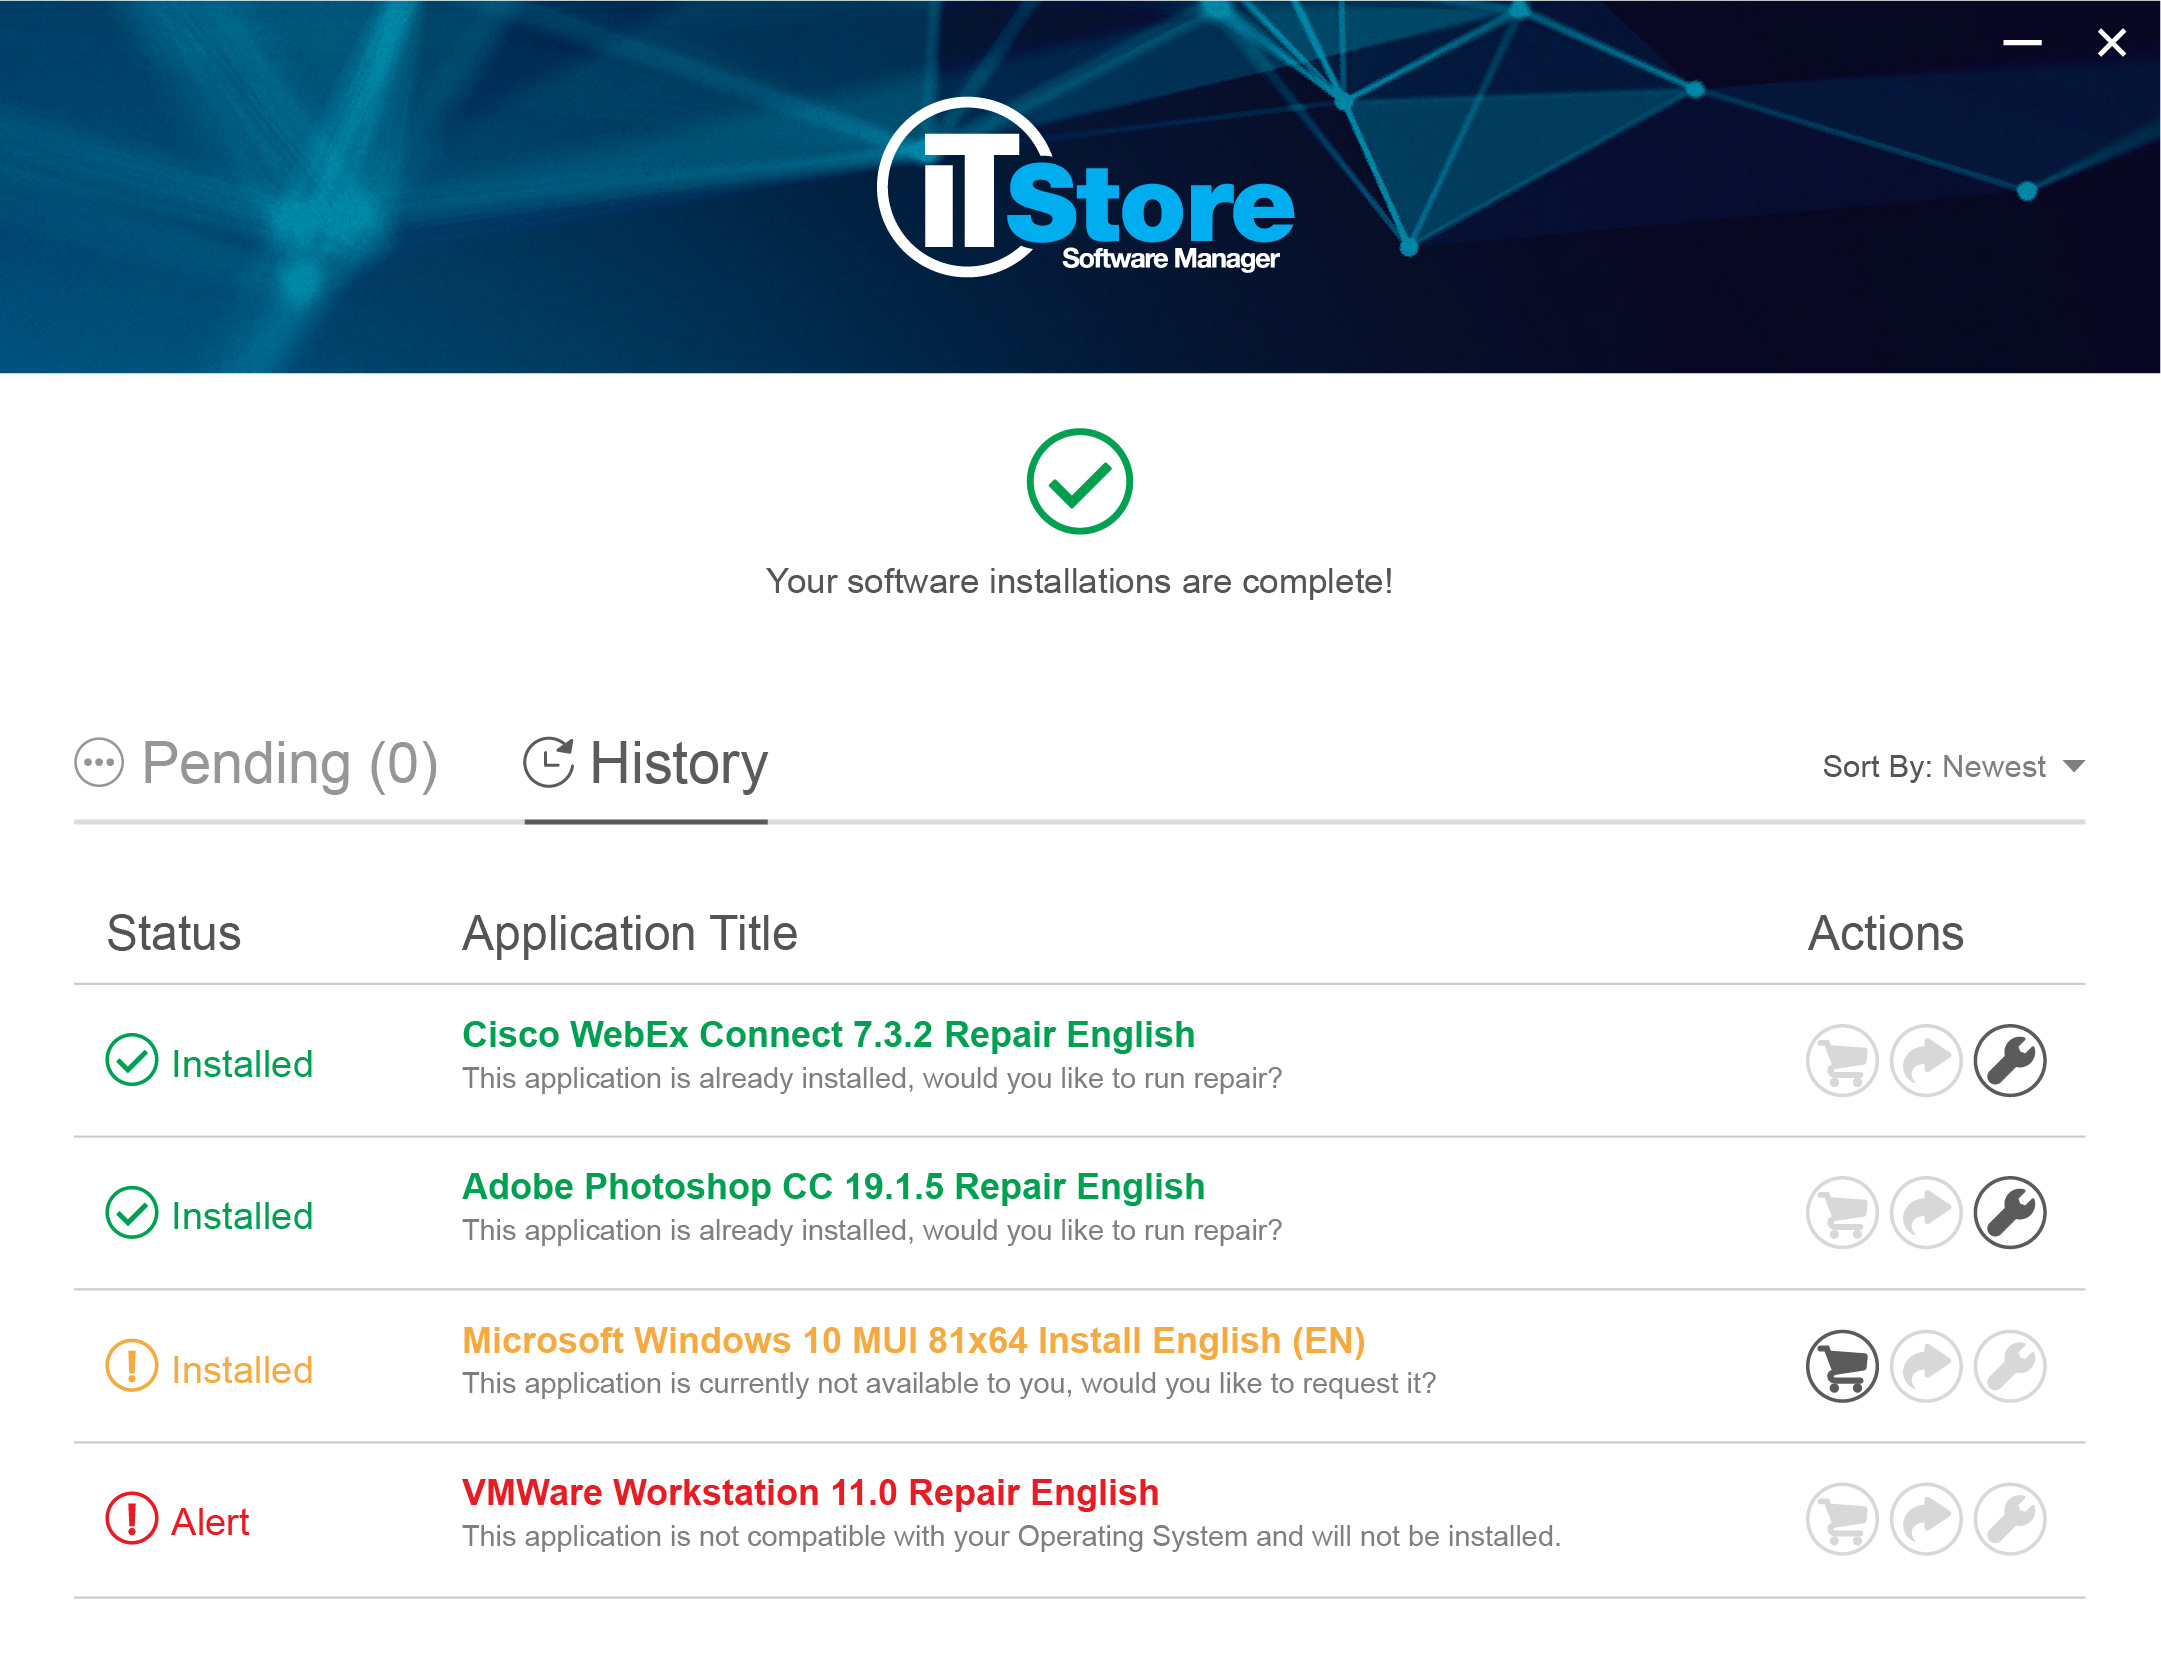Viewport: 2161px width, 1661px height.
Task: Click the cart icon in VMWare Workstation row
Action: click(x=1842, y=1519)
